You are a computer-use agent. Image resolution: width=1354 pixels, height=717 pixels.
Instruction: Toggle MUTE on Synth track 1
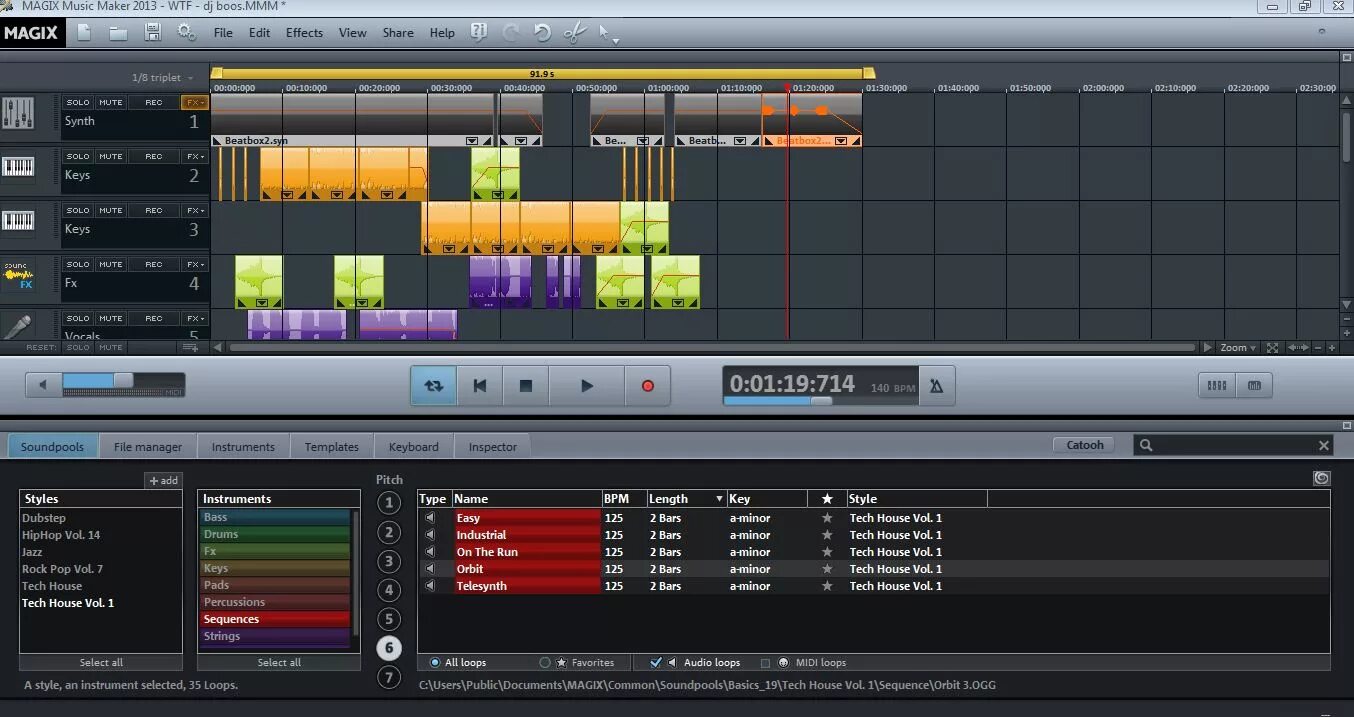[110, 102]
